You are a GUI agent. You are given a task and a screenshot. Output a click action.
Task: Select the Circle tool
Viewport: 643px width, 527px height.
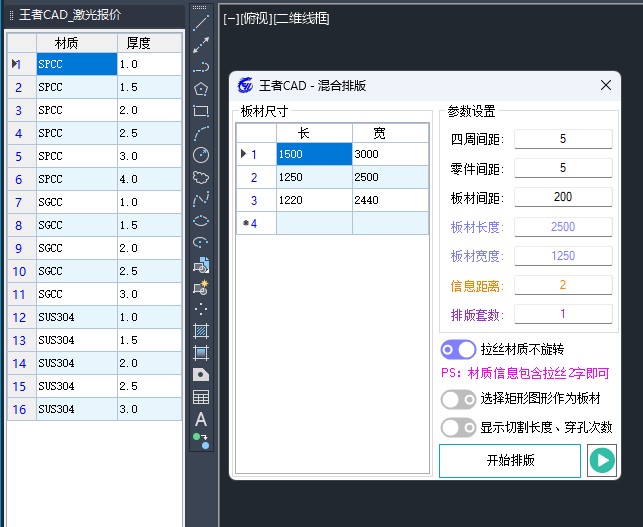click(x=201, y=155)
